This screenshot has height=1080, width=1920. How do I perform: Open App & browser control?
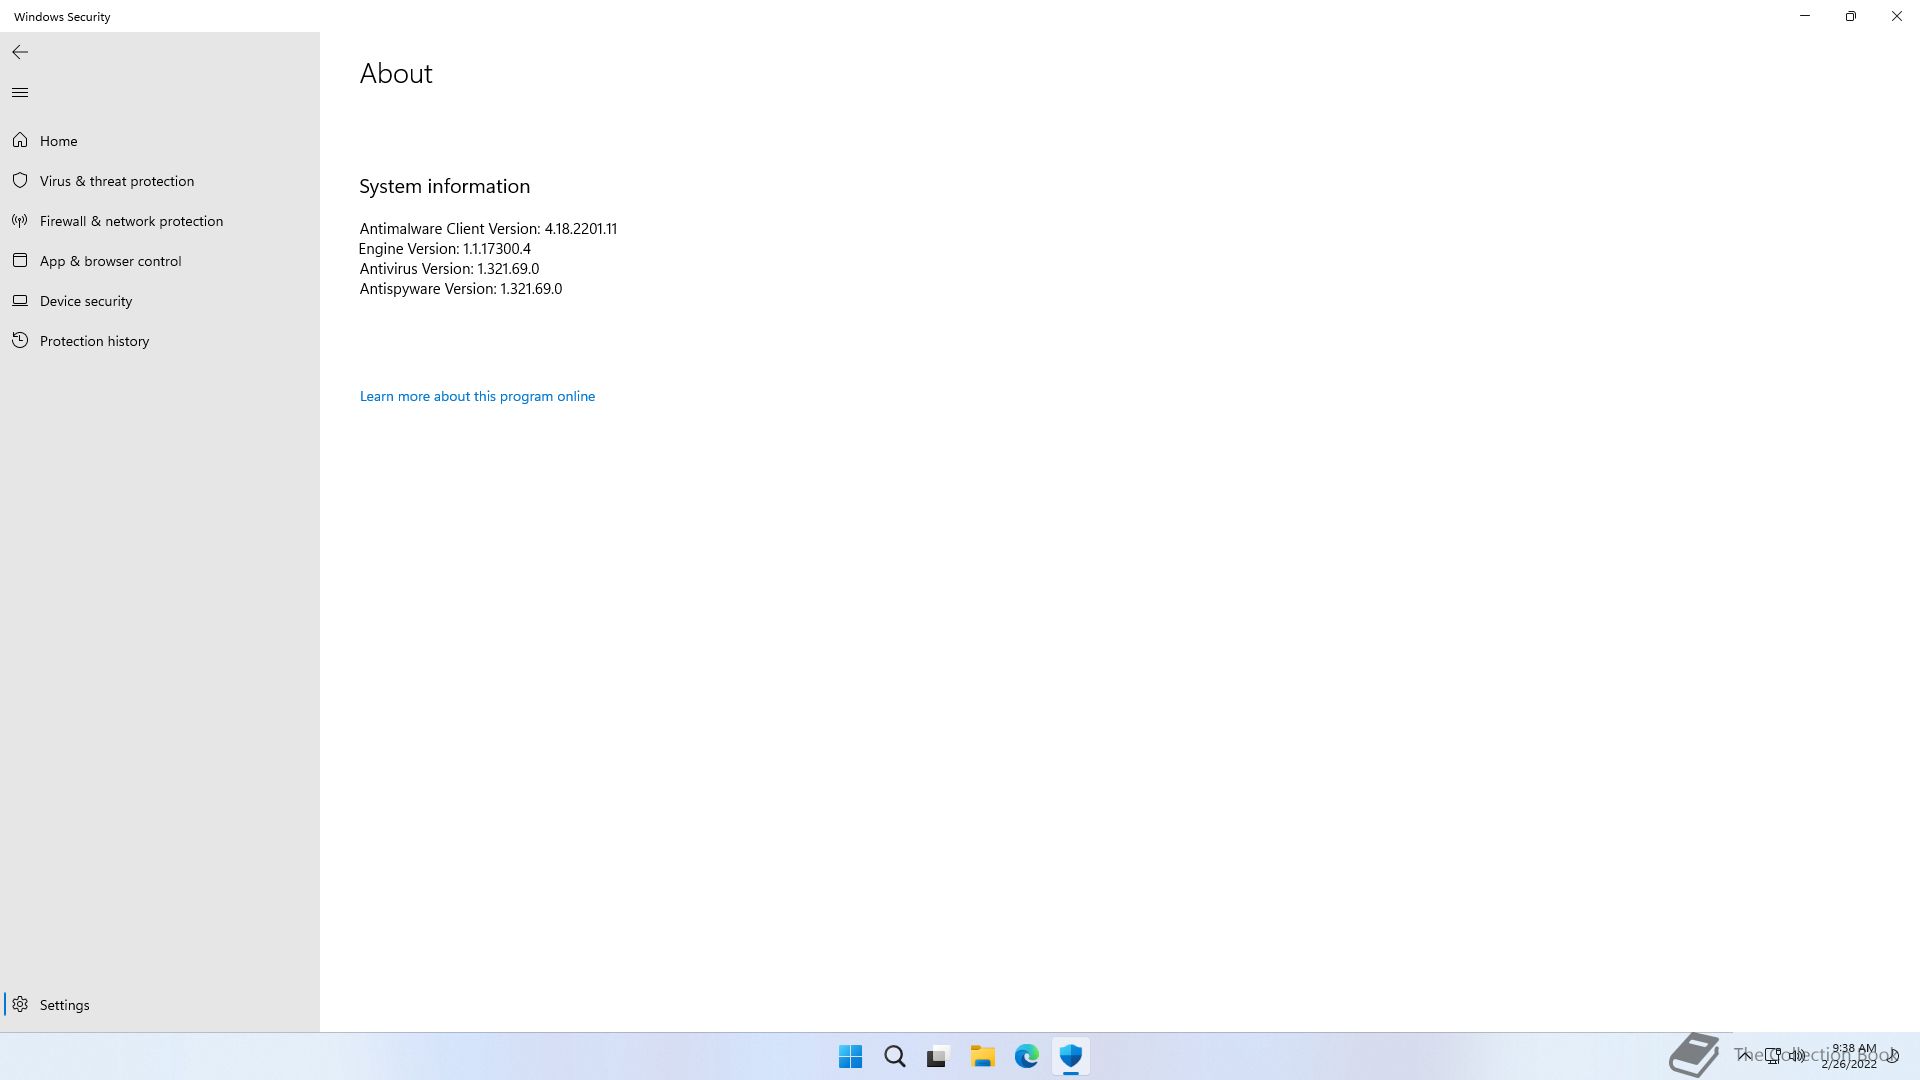[x=109, y=261]
